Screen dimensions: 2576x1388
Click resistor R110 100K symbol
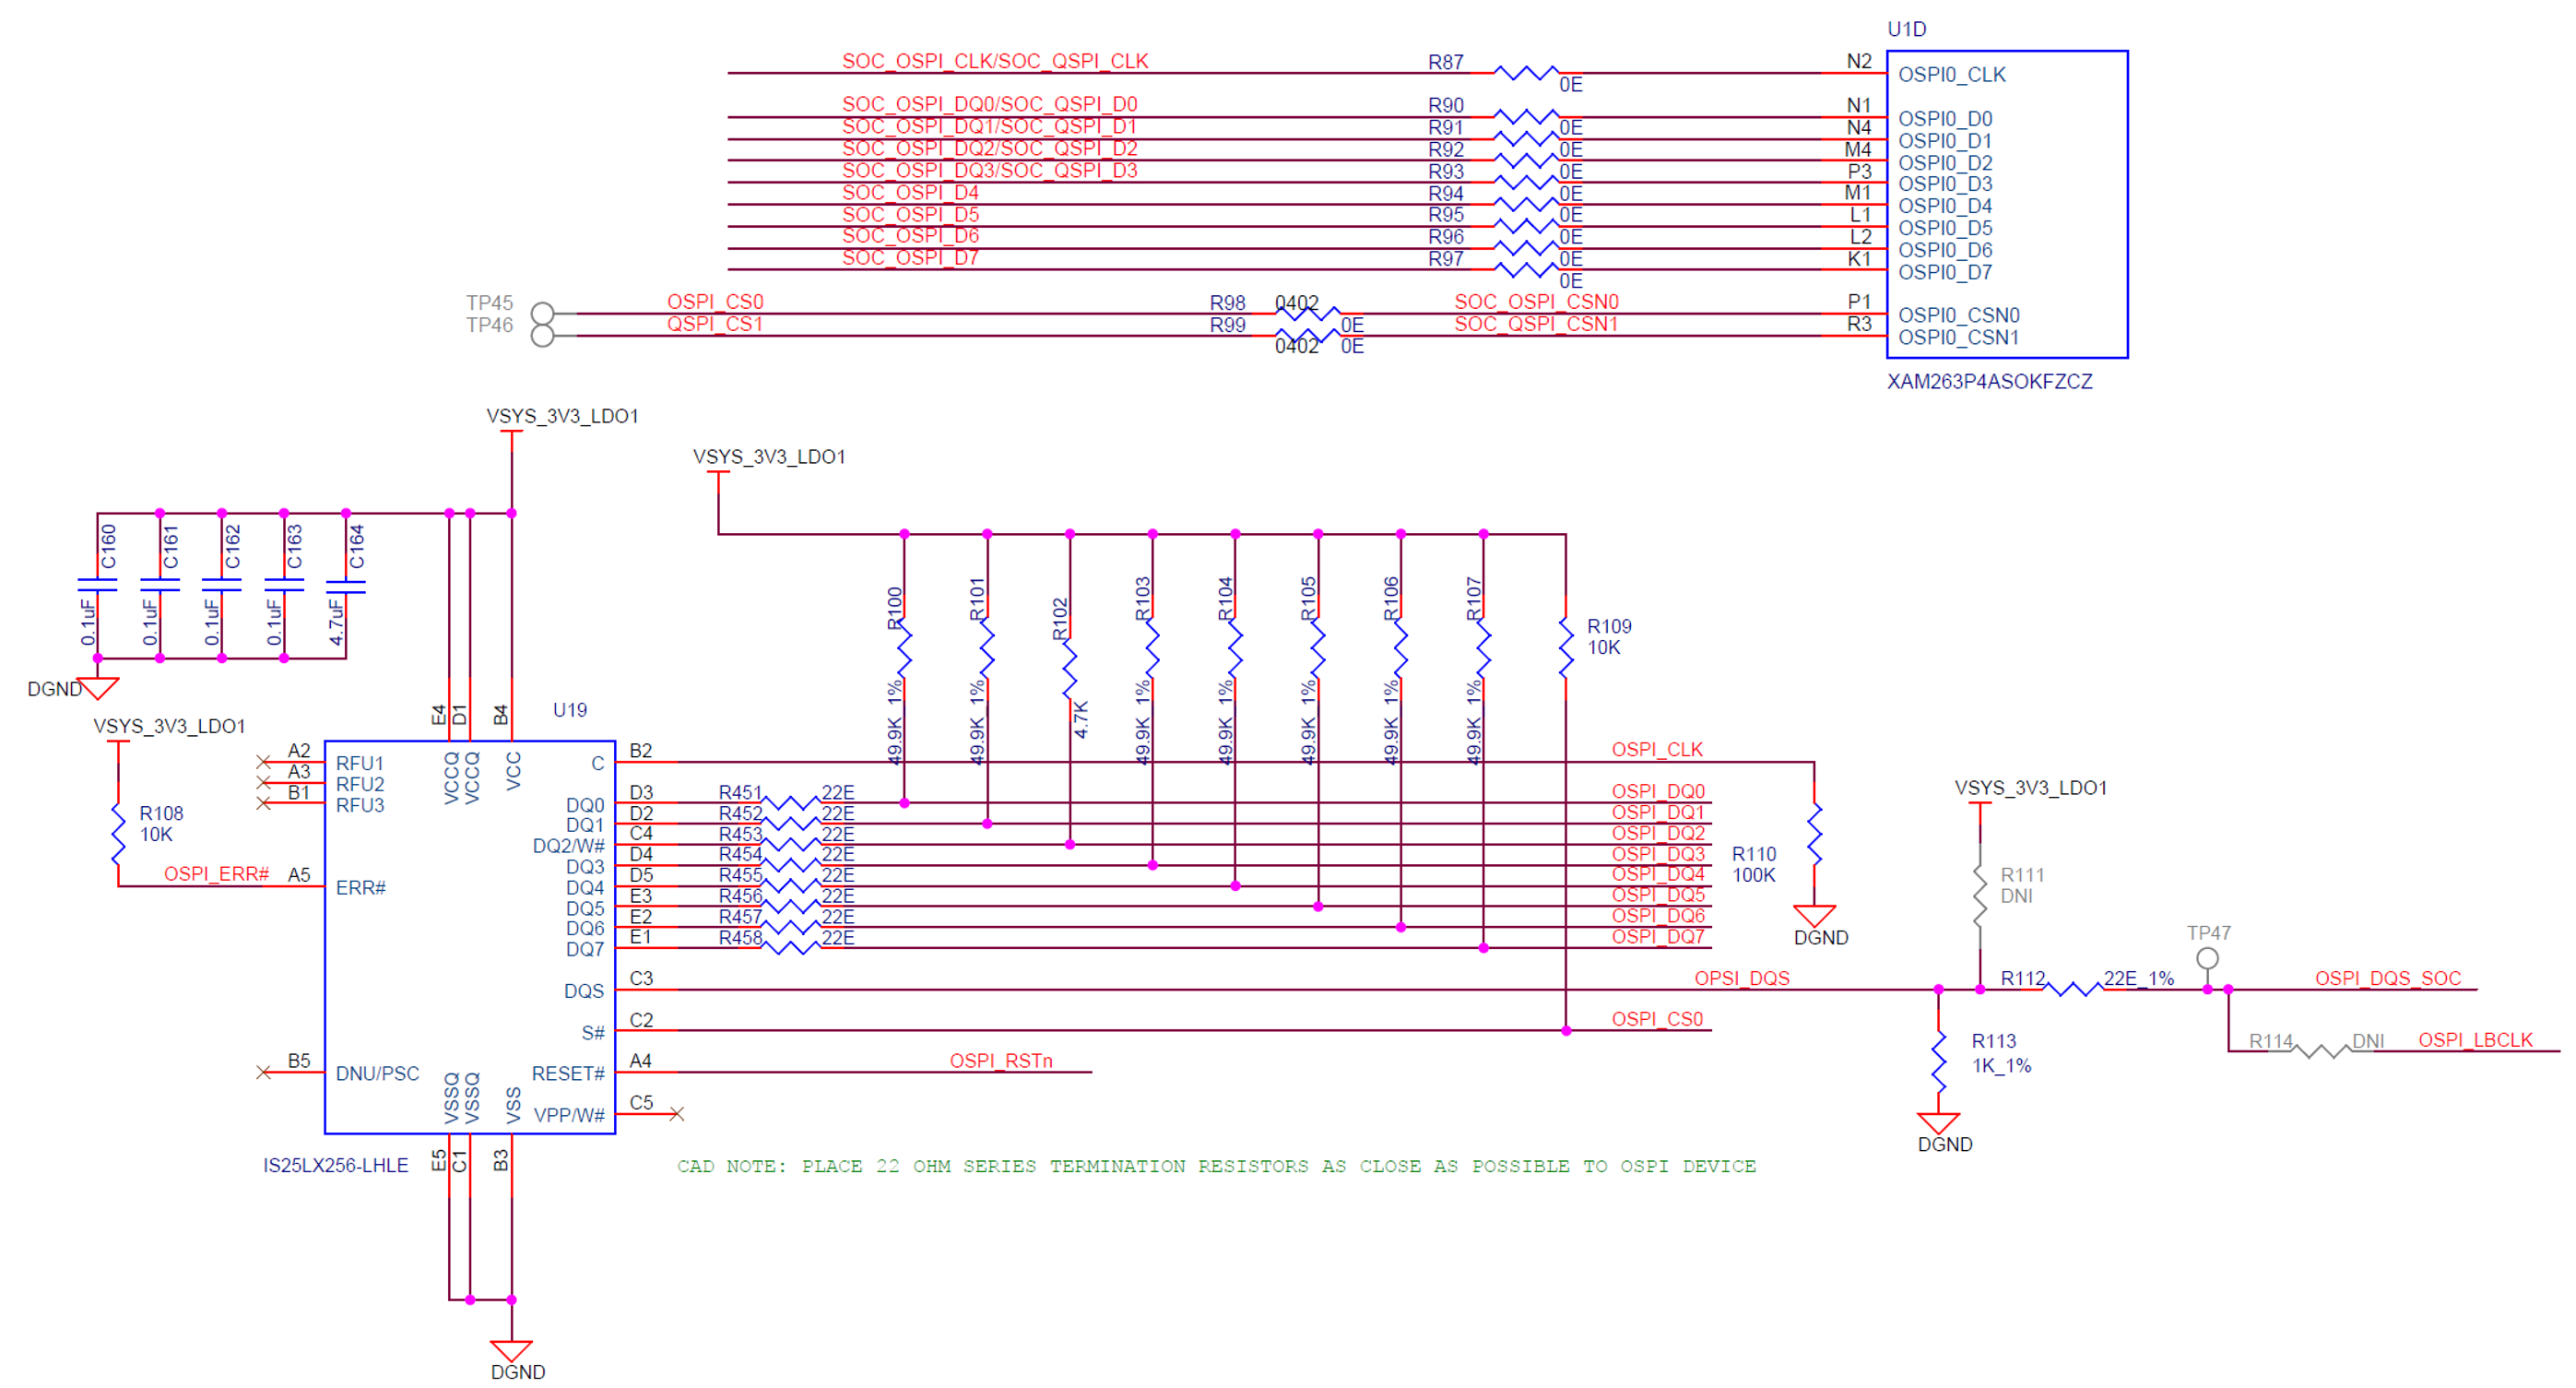[1814, 833]
